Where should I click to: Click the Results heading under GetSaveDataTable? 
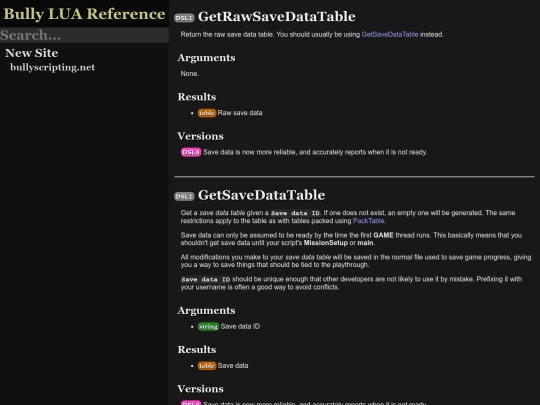coord(197,350)
